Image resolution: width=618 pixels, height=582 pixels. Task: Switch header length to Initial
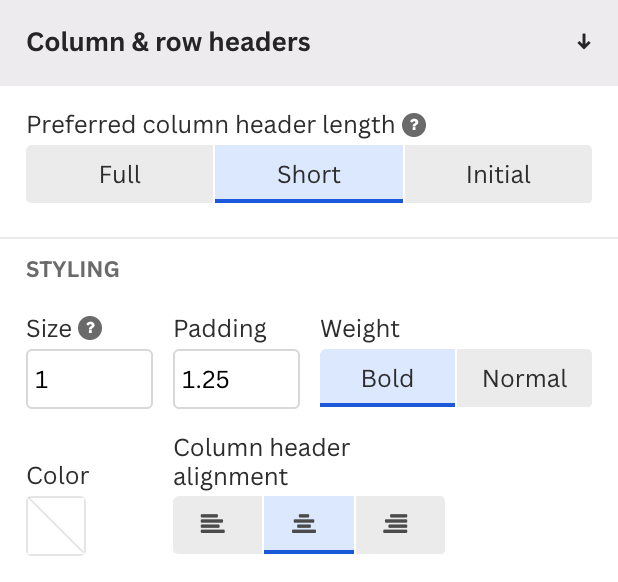[498, 174]
